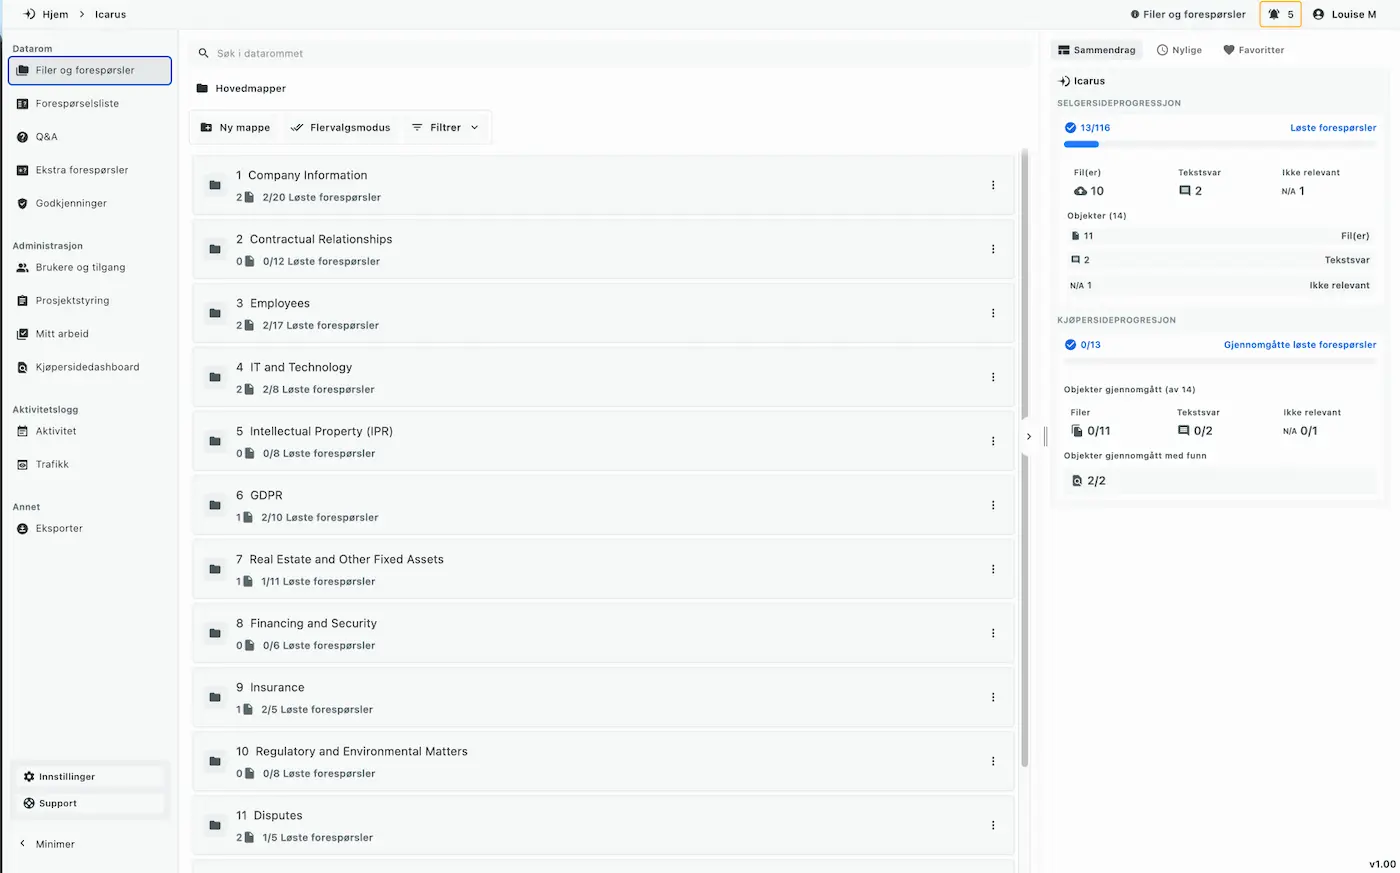The image size is (1400, 873).
Task: Click the folder icon of Employees
Action: click(214, 313)
